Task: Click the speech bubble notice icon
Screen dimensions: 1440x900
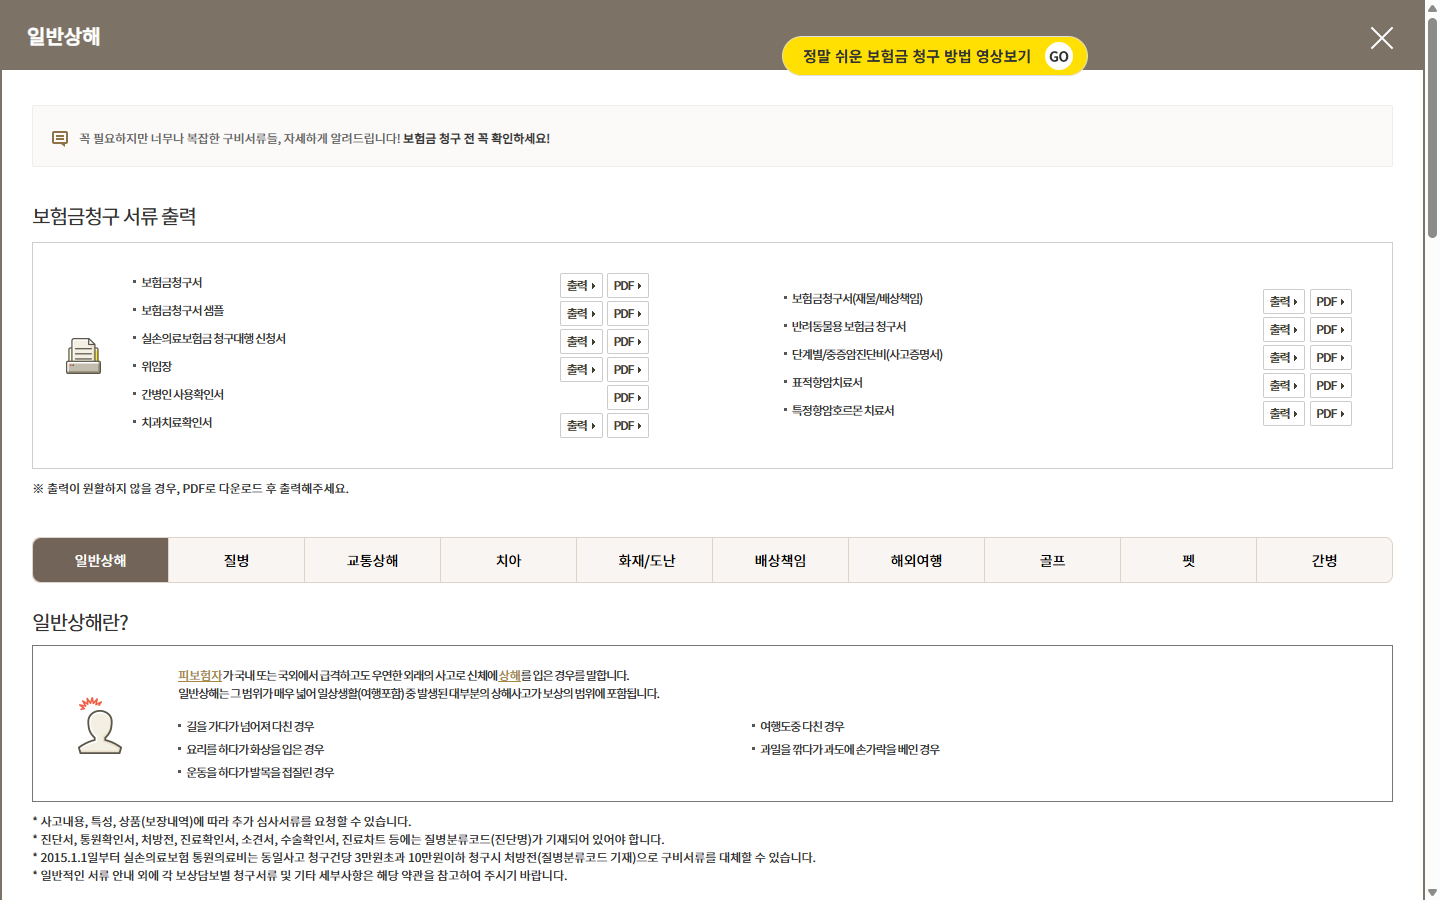Action: tap(60, 138)
